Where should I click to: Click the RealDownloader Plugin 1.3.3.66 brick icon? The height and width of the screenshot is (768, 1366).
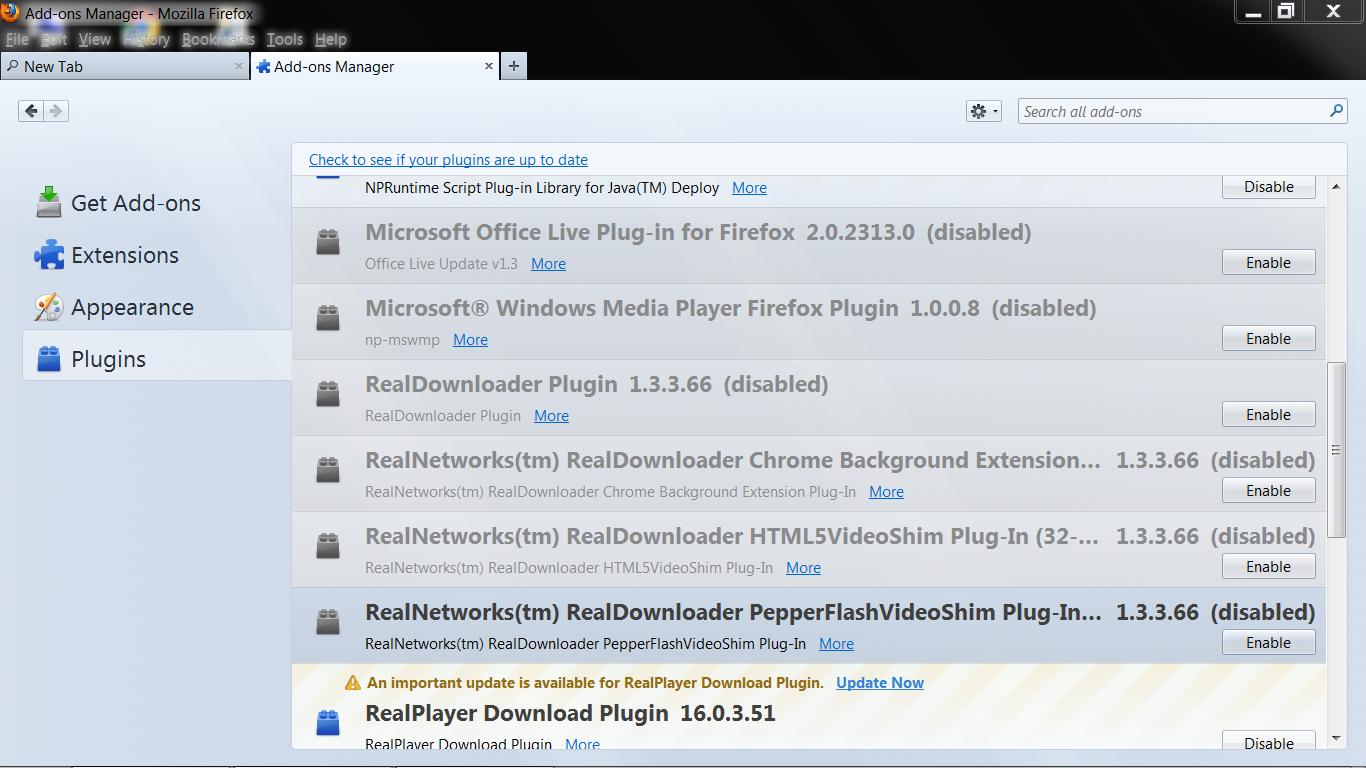point(328,393)
